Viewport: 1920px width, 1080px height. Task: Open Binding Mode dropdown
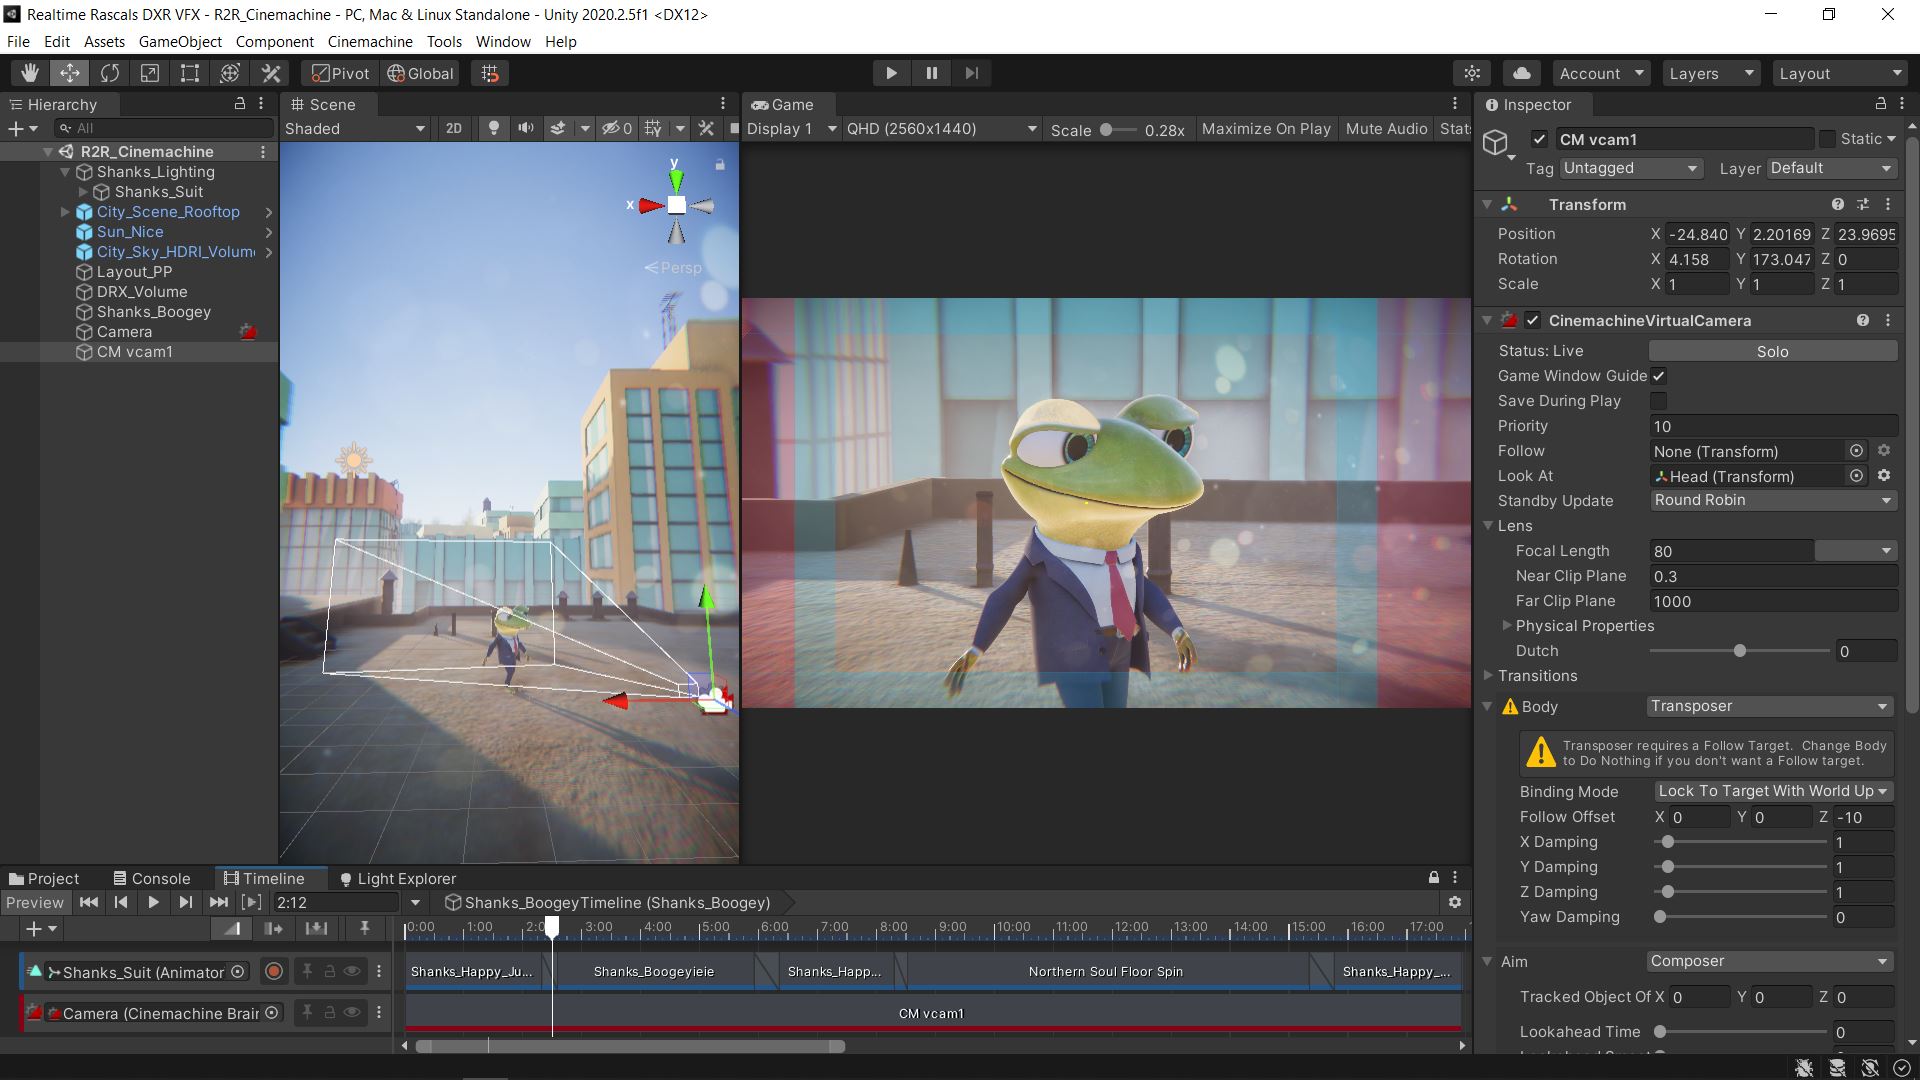(x=1773, y=791)
